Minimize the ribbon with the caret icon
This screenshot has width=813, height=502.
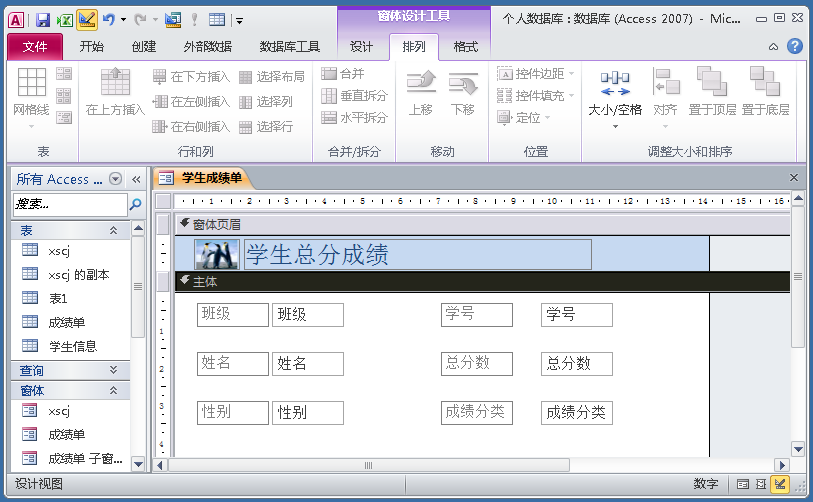(x=773, y=47)
